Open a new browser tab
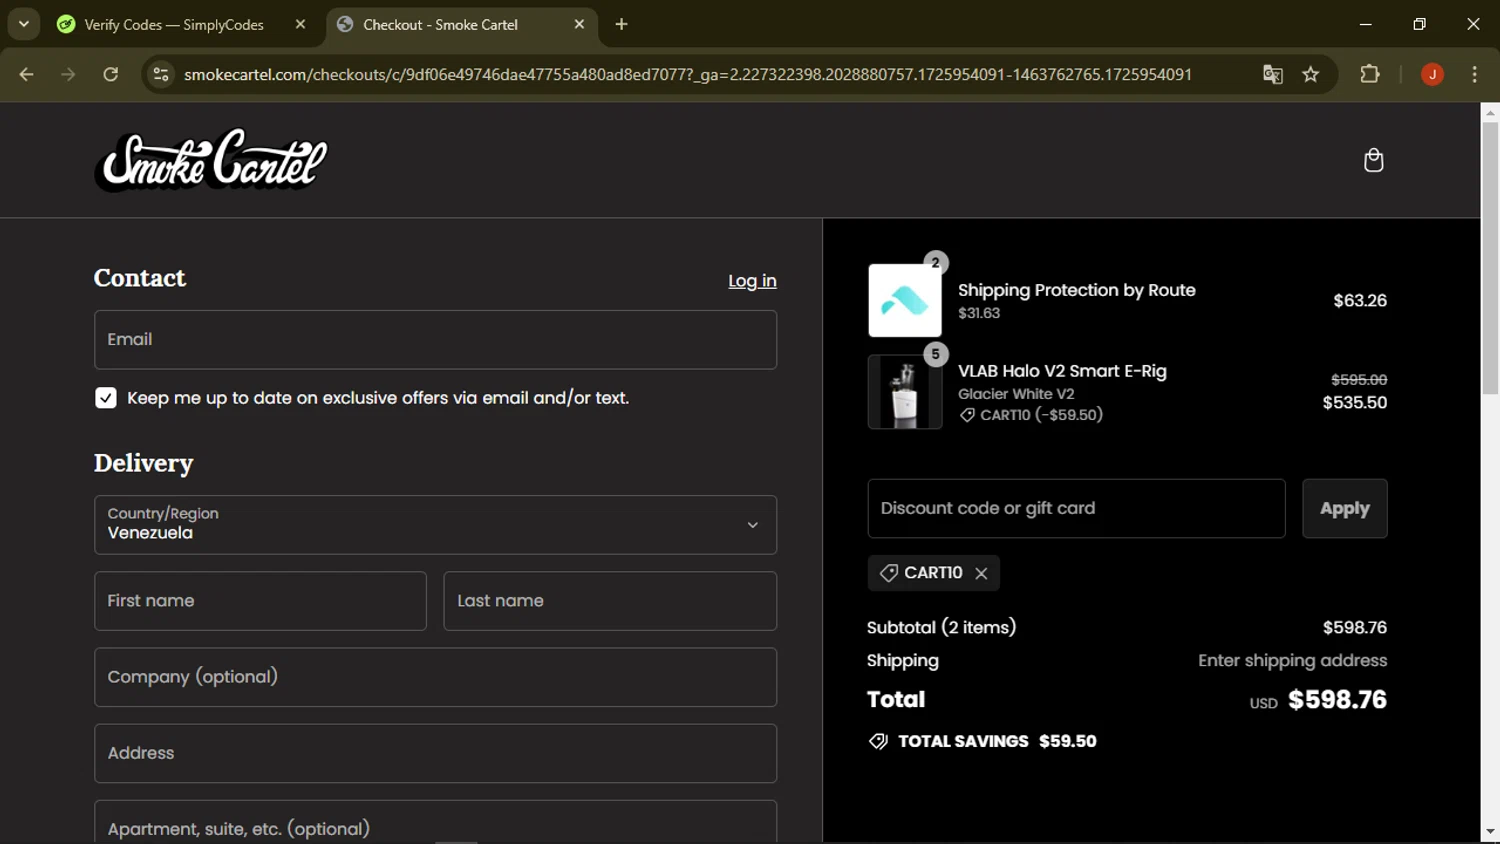 [x=621, y=24]
